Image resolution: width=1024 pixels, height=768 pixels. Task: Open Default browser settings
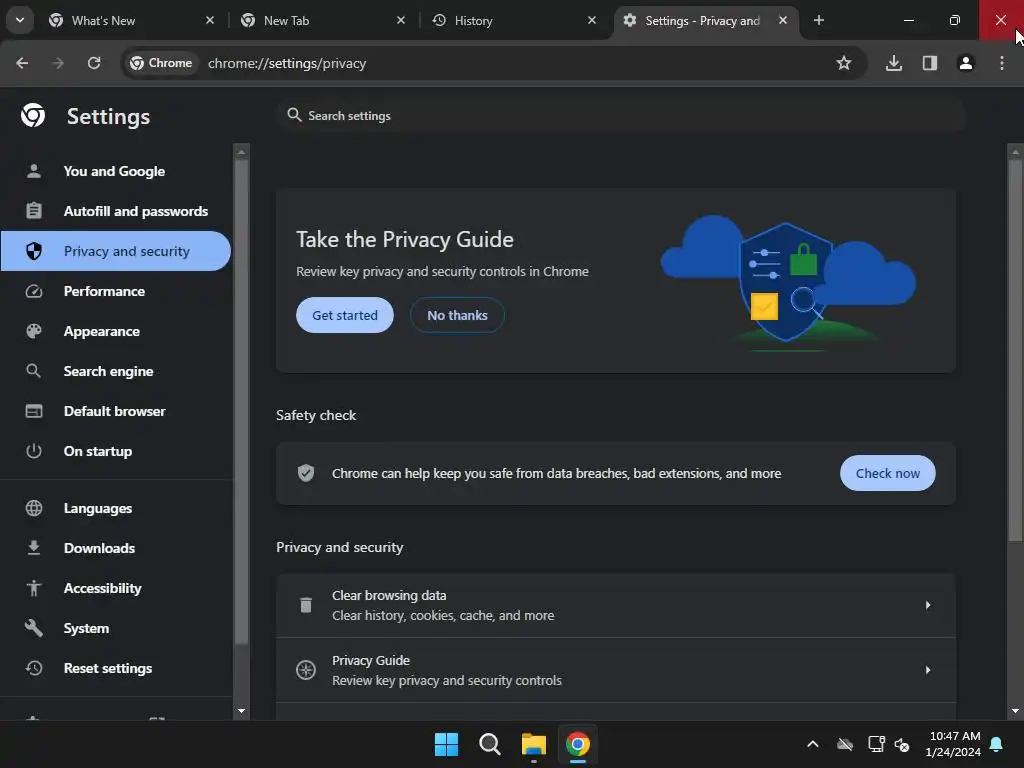[115, 411]
